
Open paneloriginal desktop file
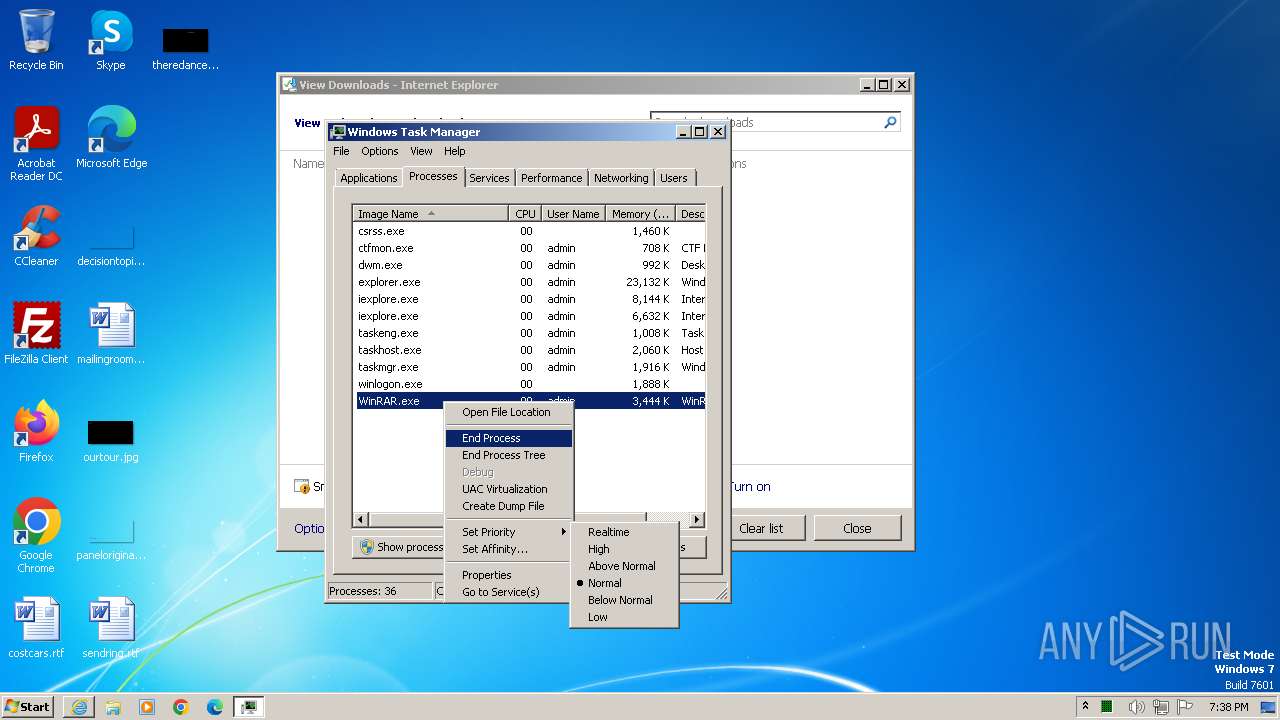click(x=111, y=538)
